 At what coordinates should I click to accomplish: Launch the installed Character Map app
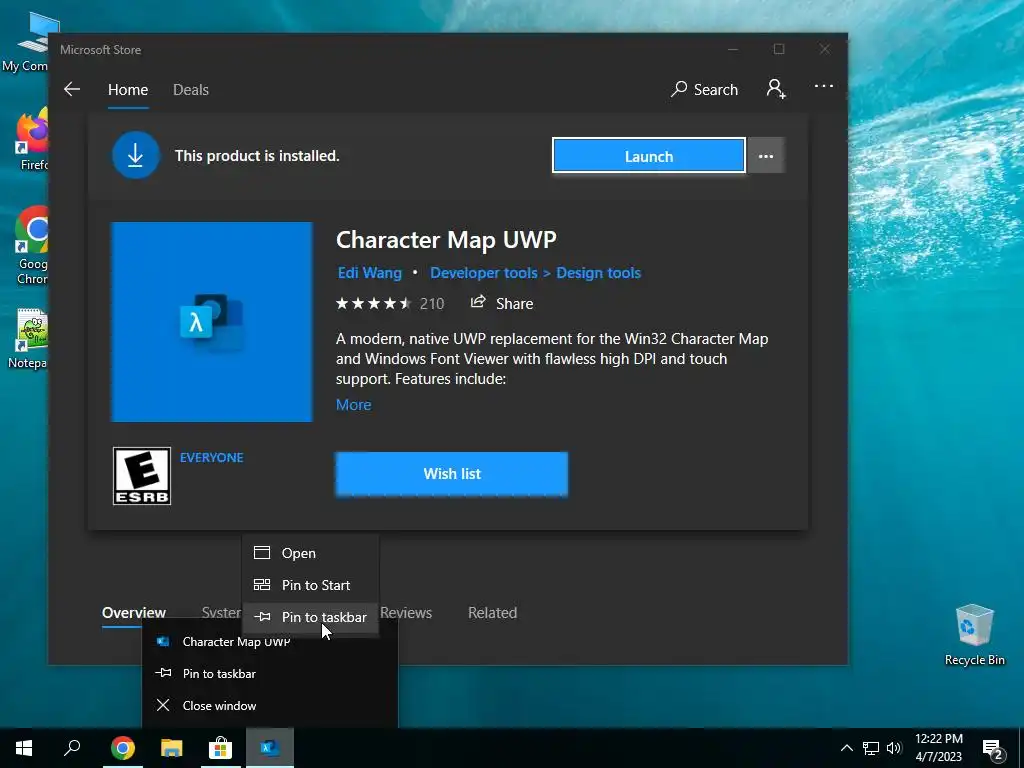click(648, 156)
